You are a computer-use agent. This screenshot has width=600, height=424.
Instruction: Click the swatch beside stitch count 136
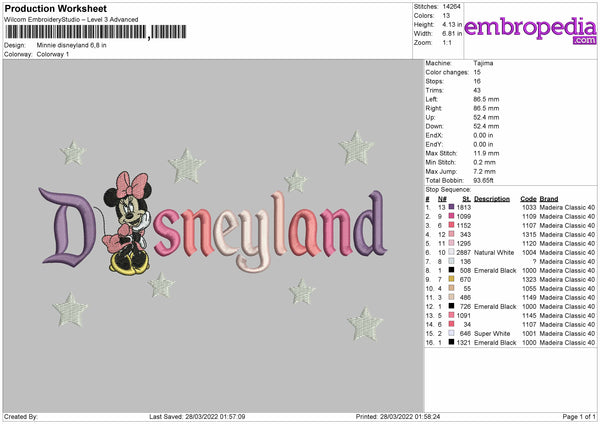[451, 261]
